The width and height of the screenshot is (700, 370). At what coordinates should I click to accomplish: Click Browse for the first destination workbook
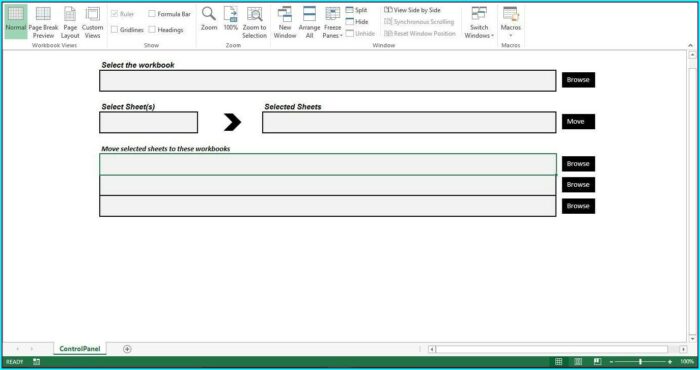click(x=578, y=164)
